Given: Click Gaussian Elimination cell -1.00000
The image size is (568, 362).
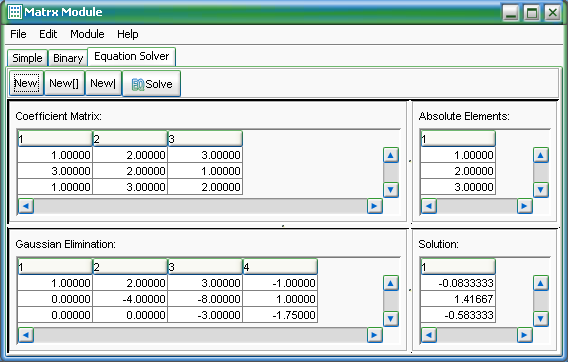Looking at the screenshot, I should pyautogui.click(x=280, y=283).
